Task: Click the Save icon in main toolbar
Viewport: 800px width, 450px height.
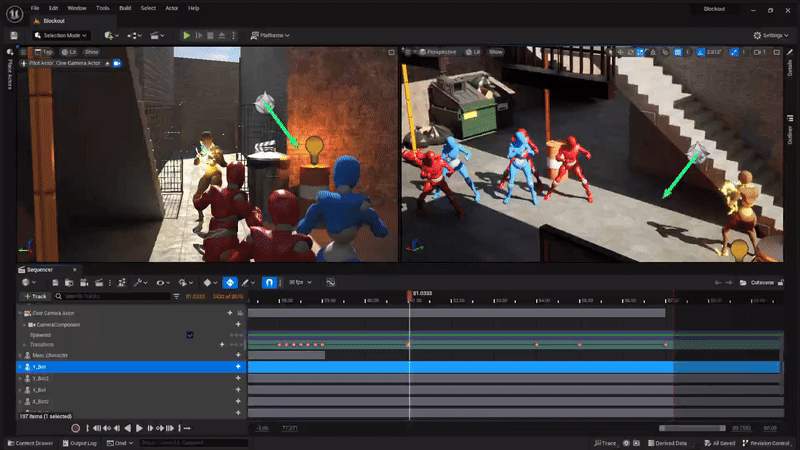Action: (14, 35)
